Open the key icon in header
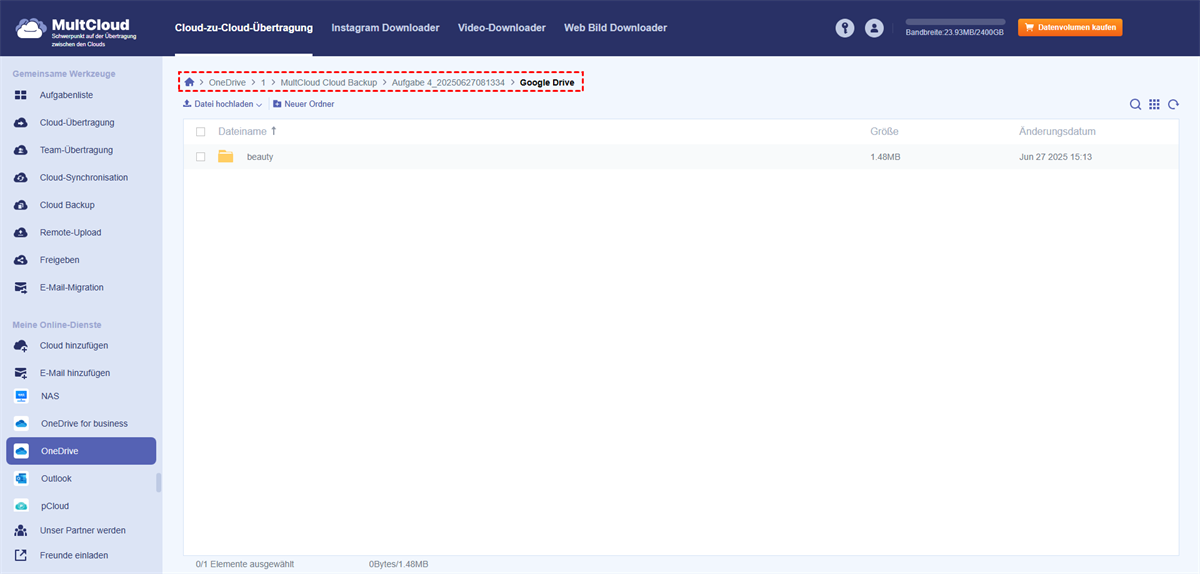The height and width of the screenshot is (574, 1200). [845, 28]
